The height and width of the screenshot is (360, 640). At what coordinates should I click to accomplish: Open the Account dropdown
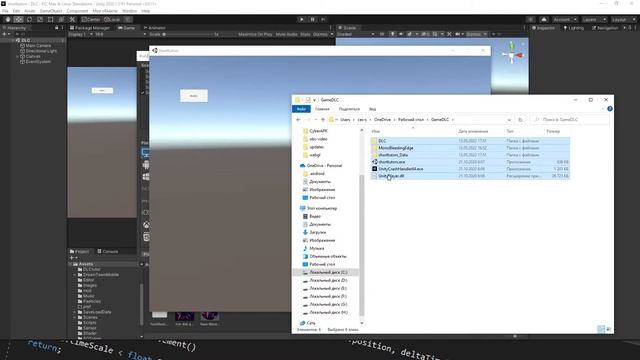[564, 19]
